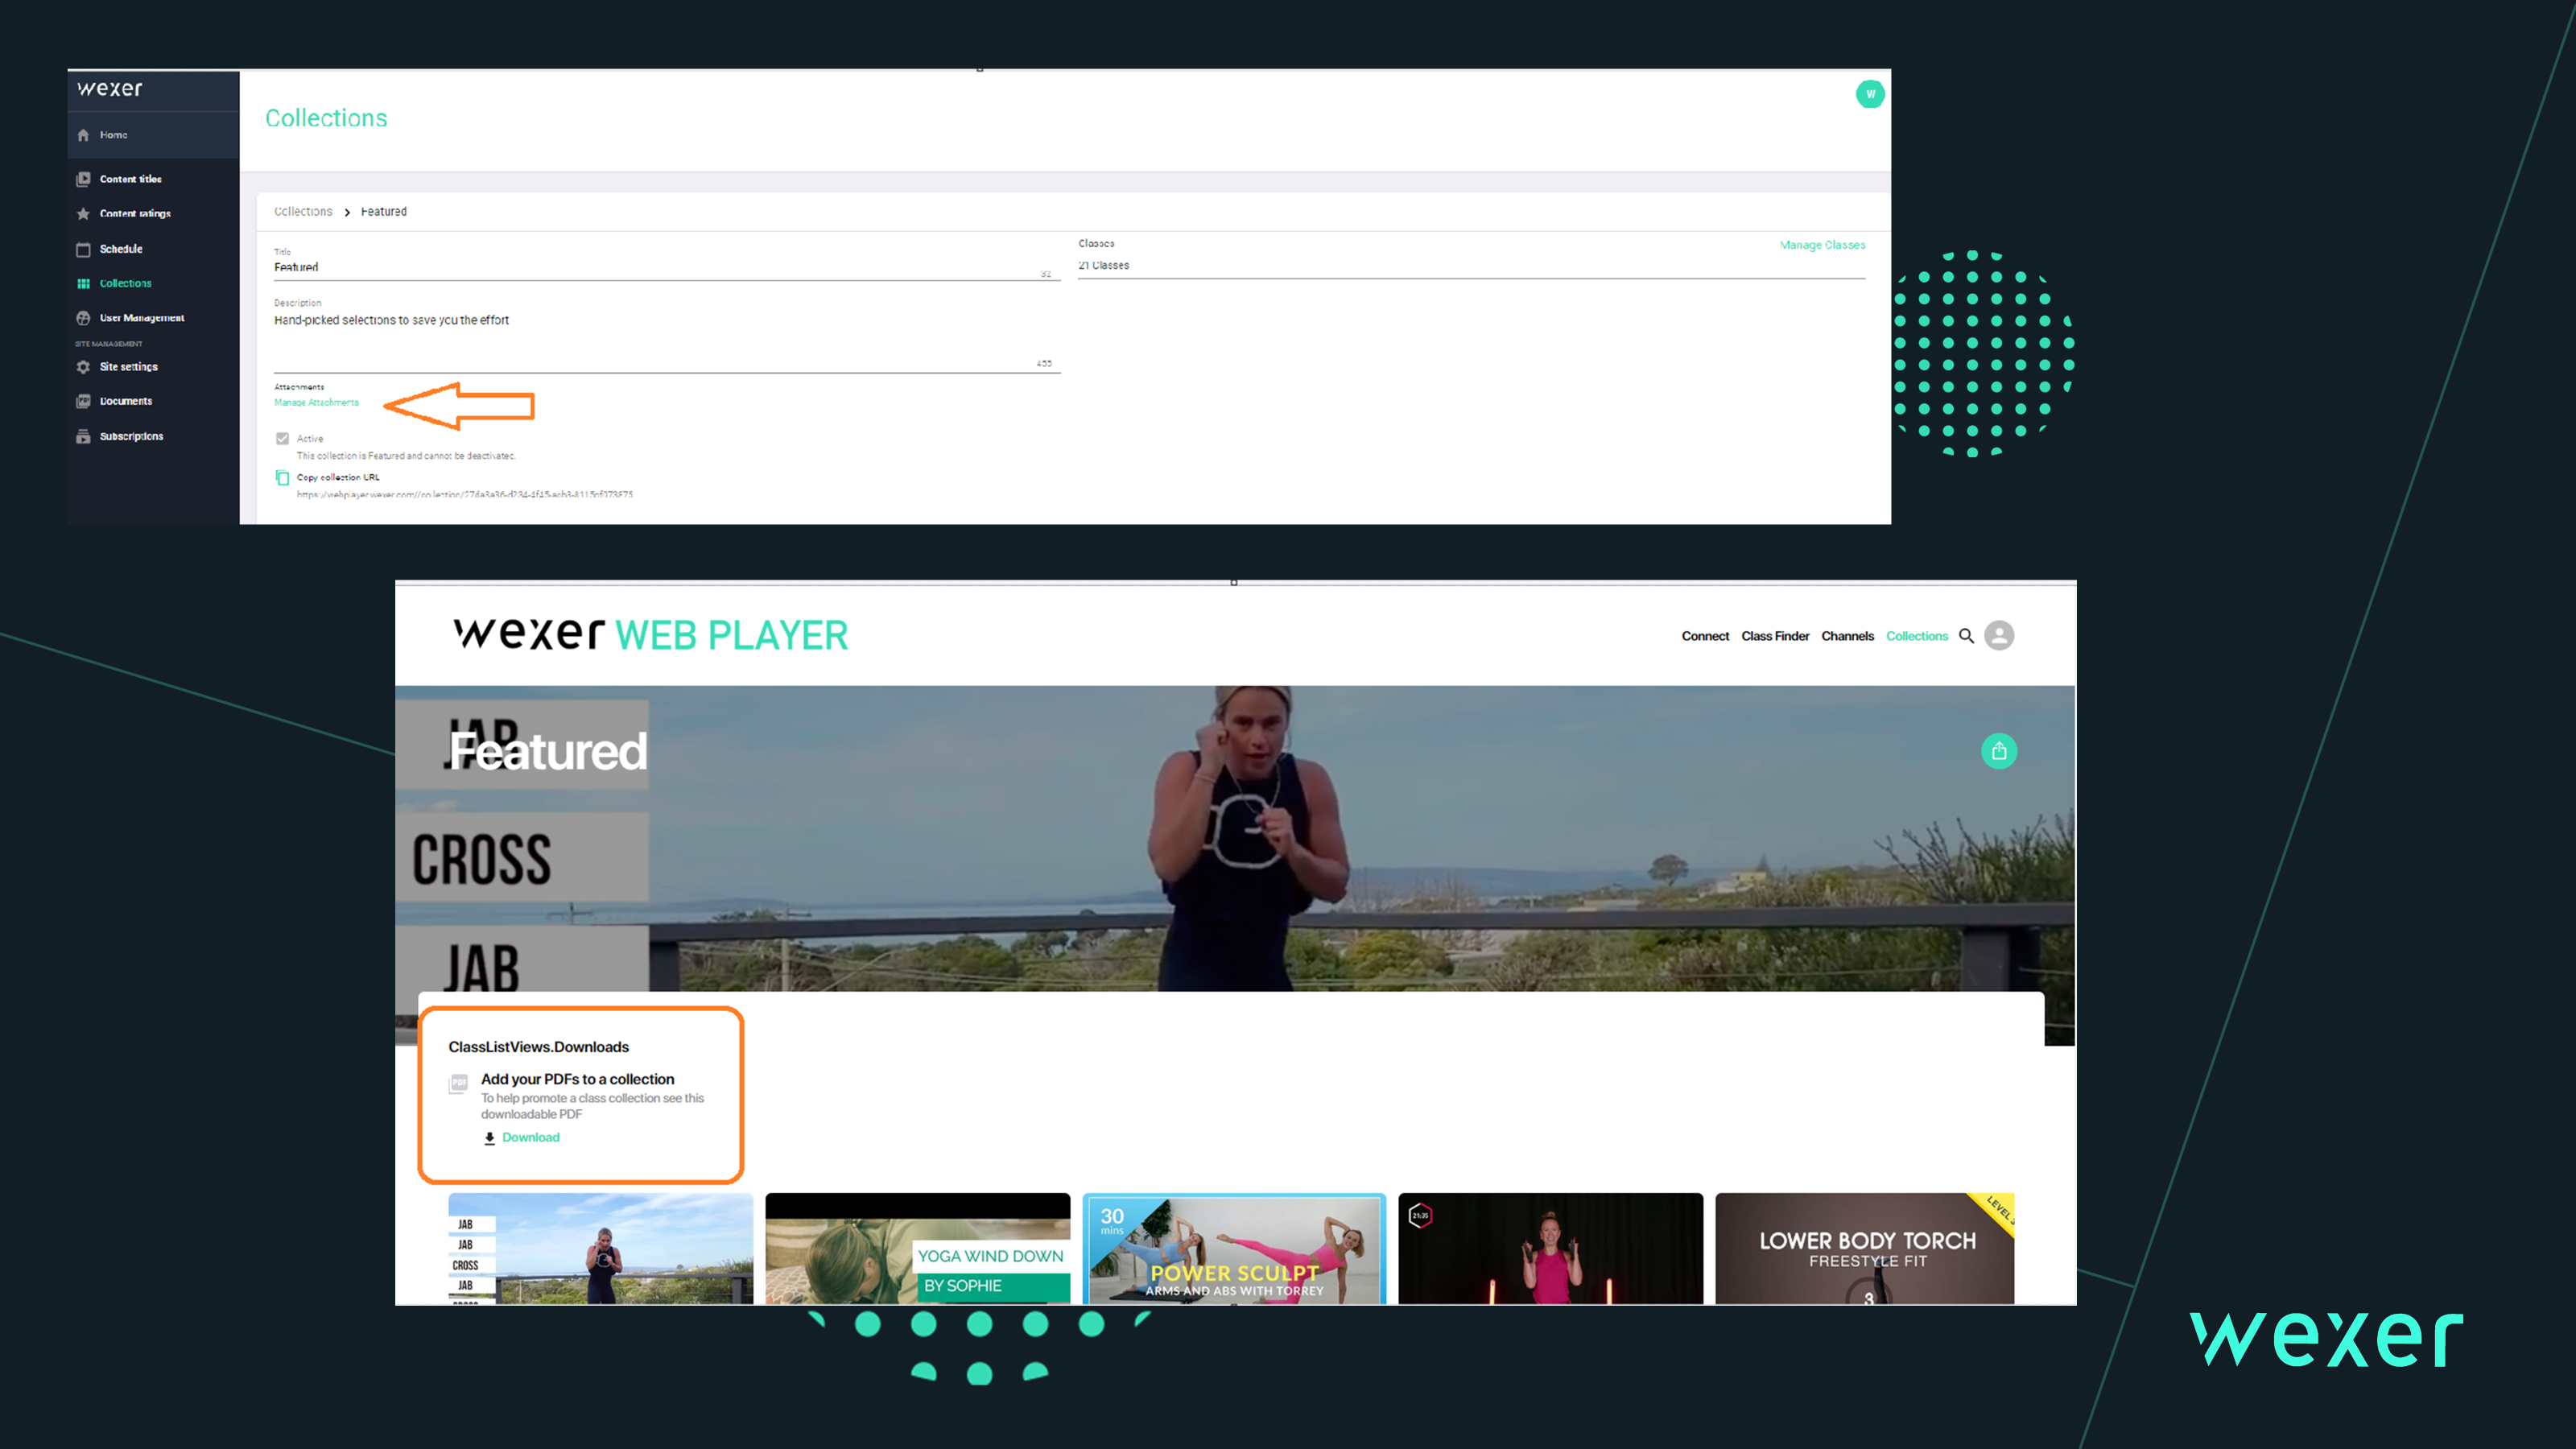Viewport: 2576px width, 1449px height.
Task: Open the dark stage pink top class thumbnail
Action: pos(1551,1248)
